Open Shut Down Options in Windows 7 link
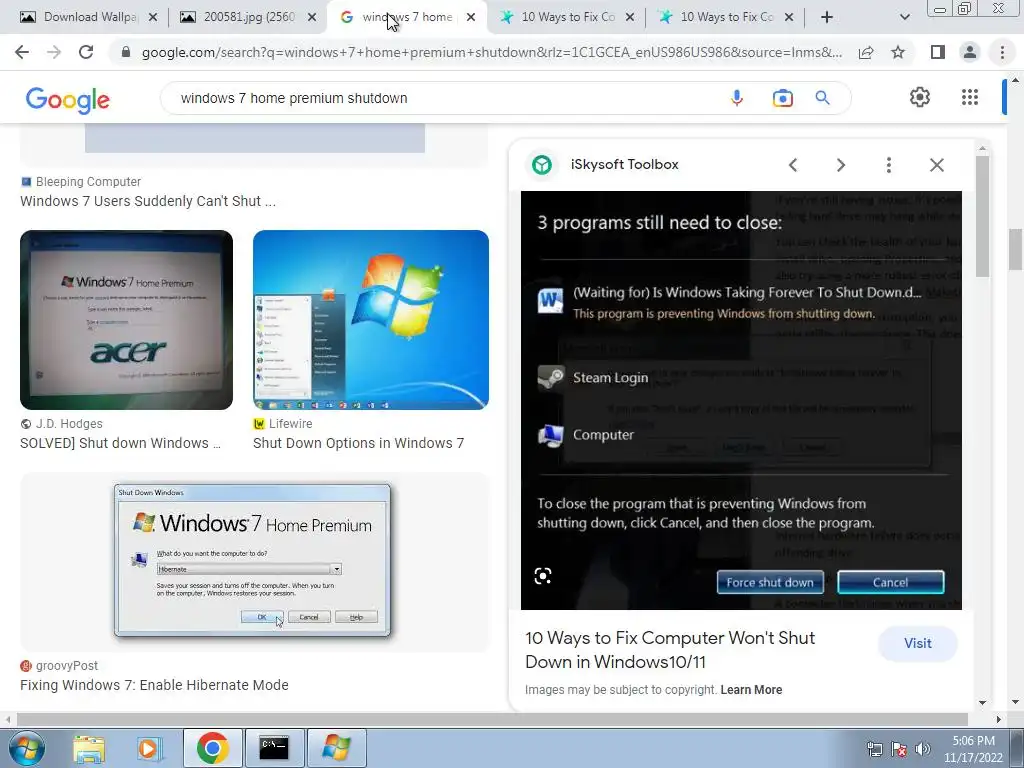 359,443
